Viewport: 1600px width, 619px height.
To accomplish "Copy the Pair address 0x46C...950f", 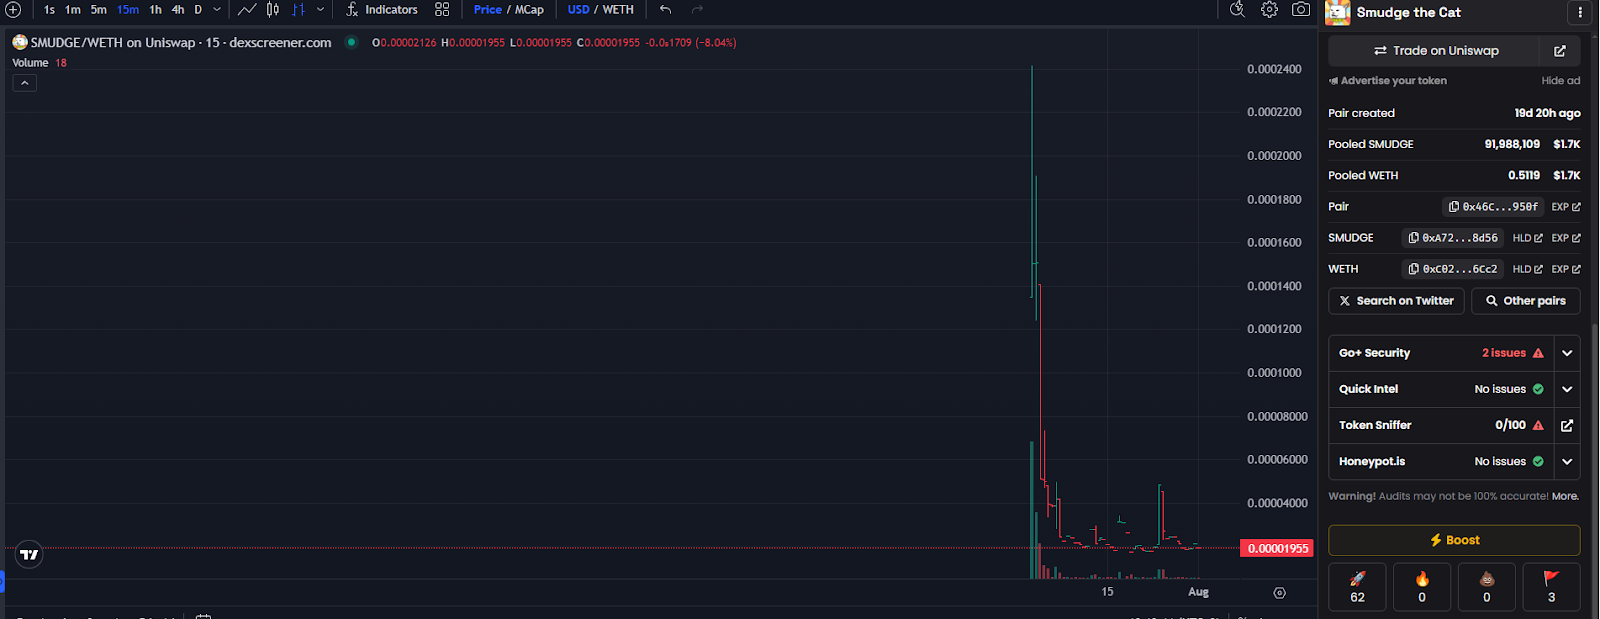I will click(1494, 207).
